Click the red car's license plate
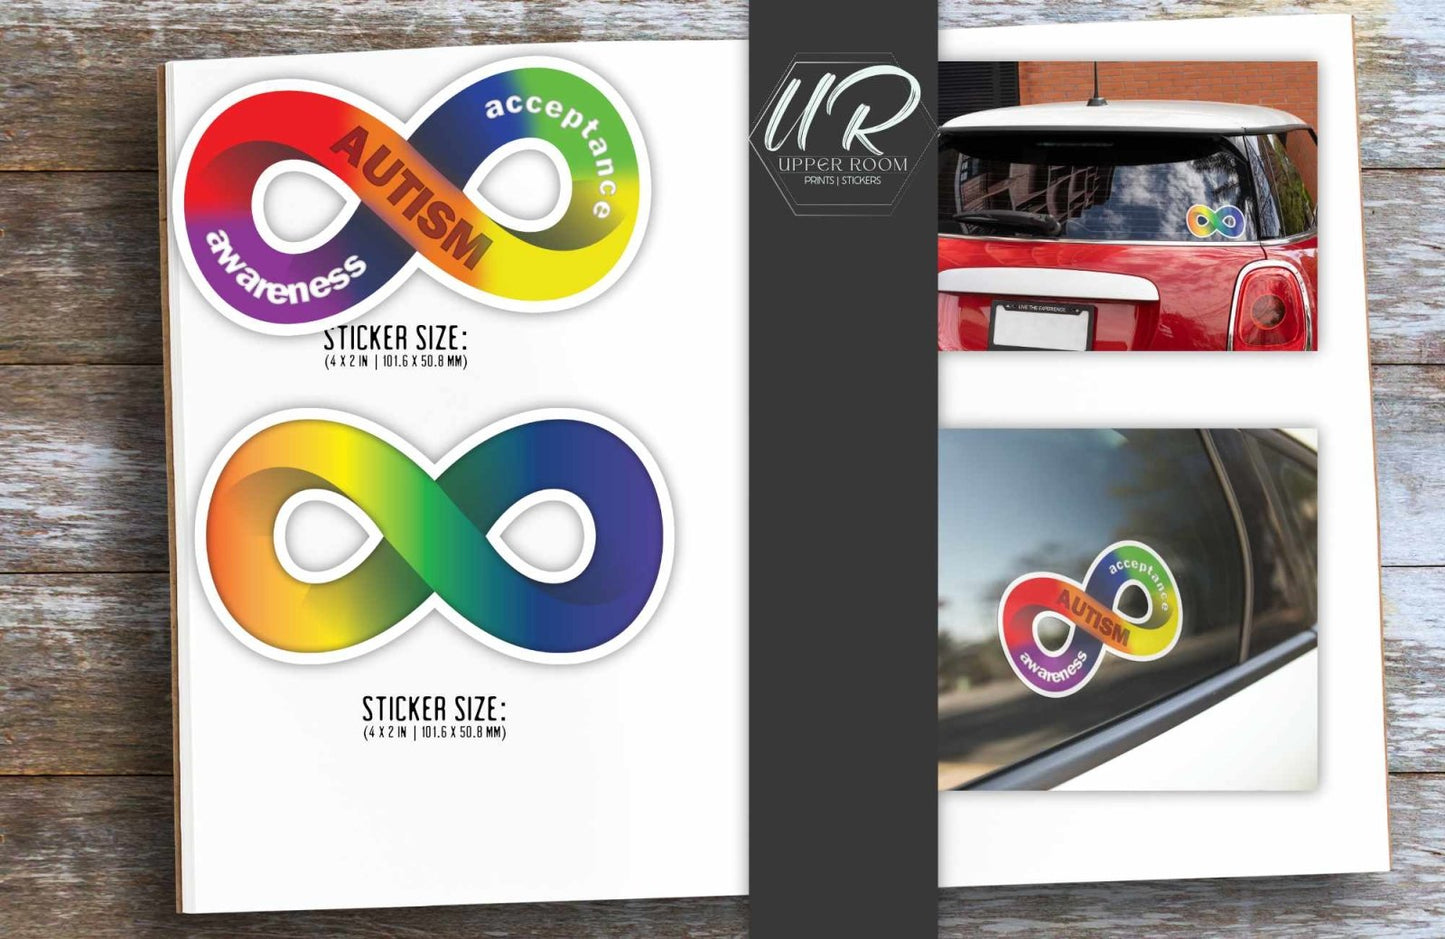The image size is (1445, 939). (x=1041, y=326)
